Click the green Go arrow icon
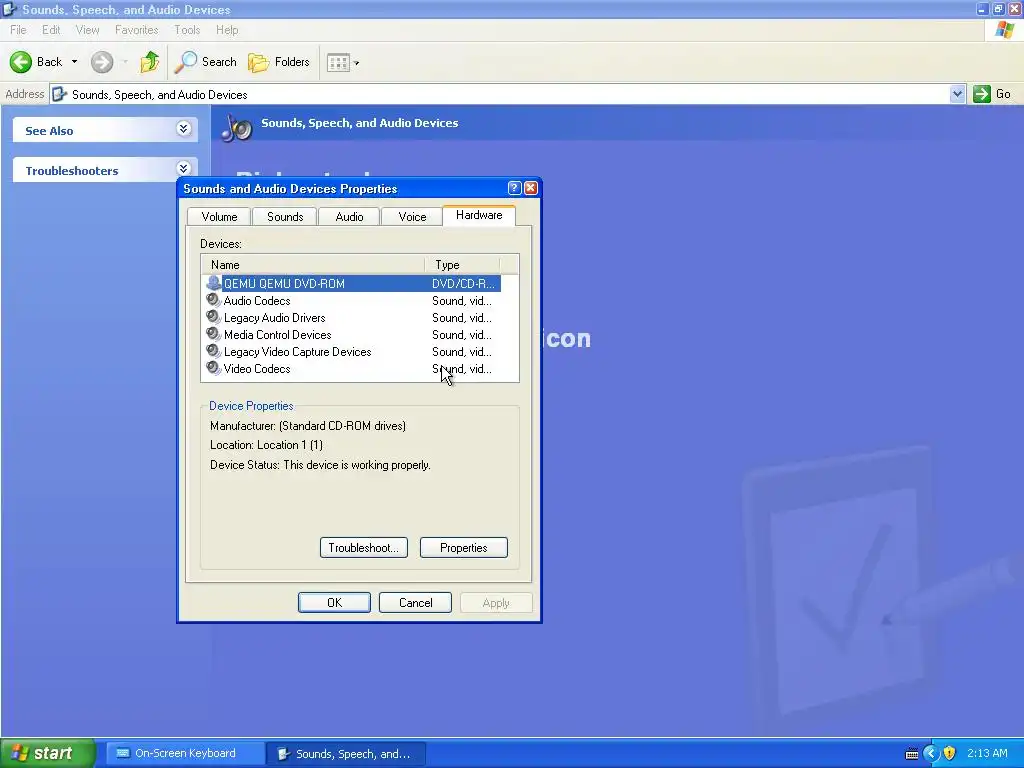 pos(982,94)
